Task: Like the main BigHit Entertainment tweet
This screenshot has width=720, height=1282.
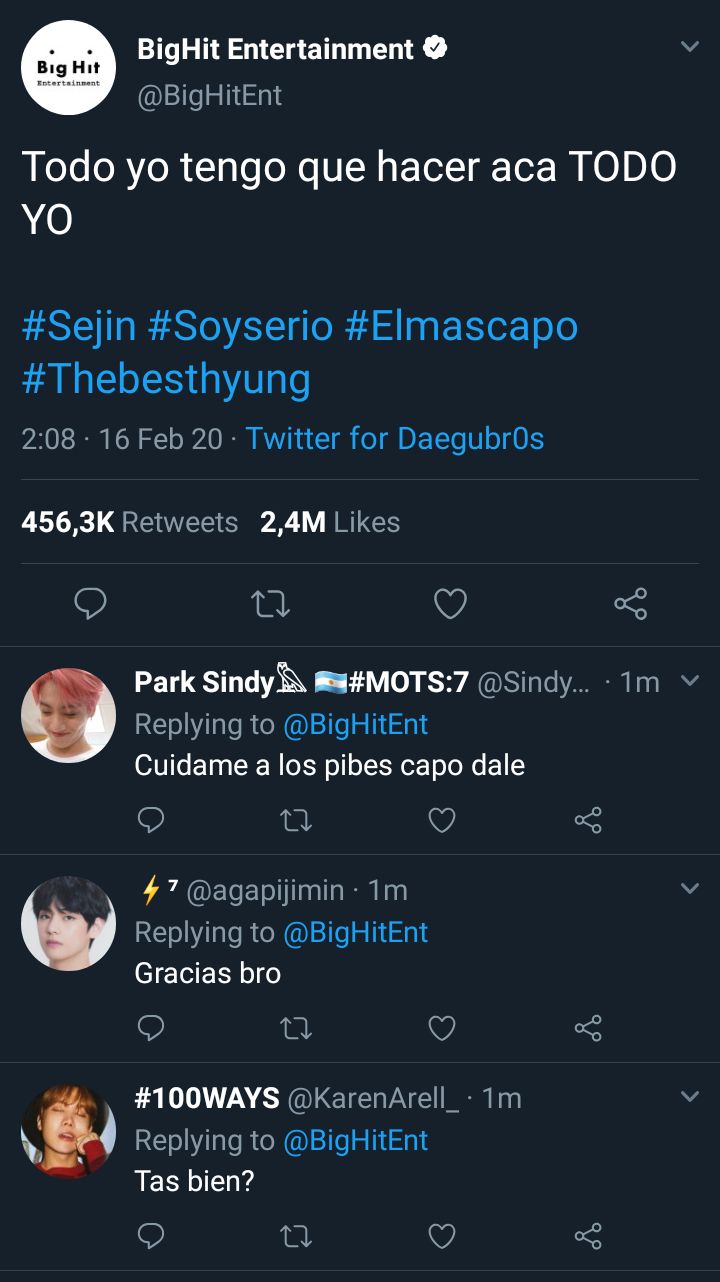Action: tap(450, 604)
